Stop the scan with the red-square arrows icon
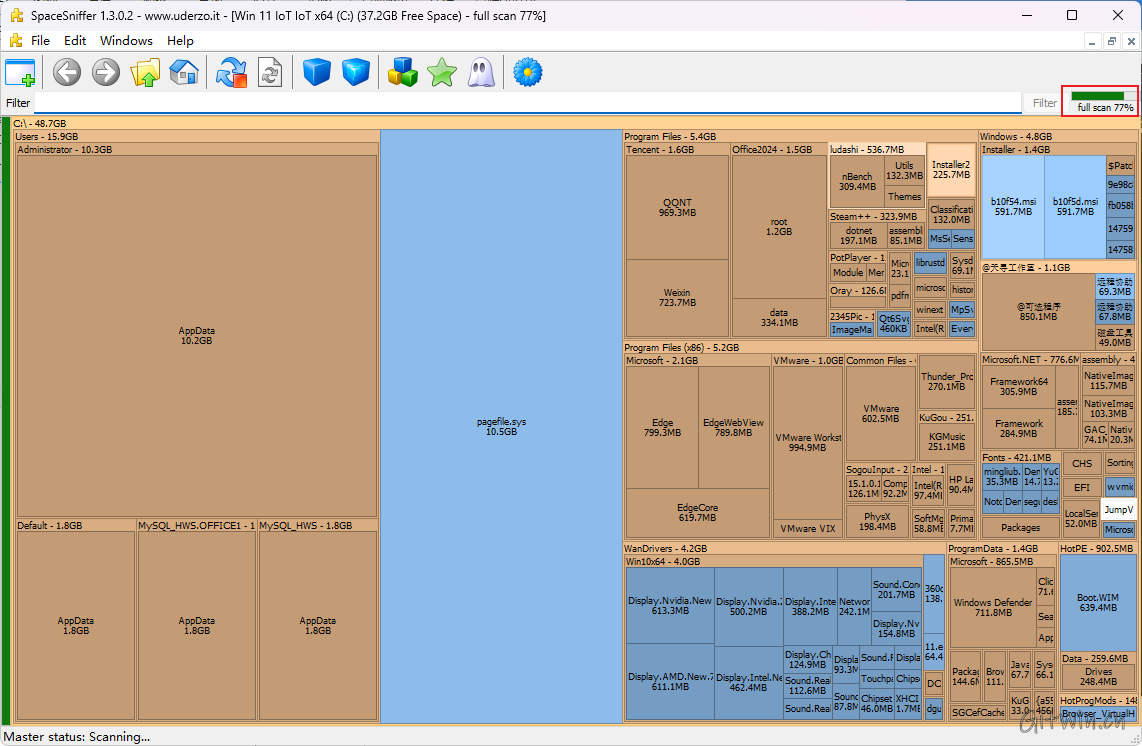This screenshot has height=746, width=1142. point(231,72)
